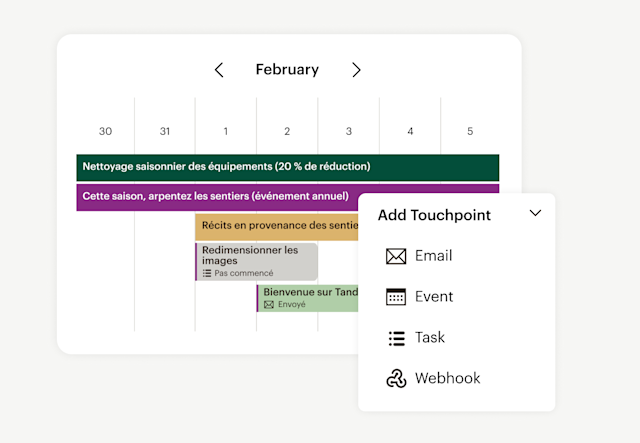Click the envelope icon beside Email
The width and height of the screenshot is (640, 443).
(x=396, y=257)
